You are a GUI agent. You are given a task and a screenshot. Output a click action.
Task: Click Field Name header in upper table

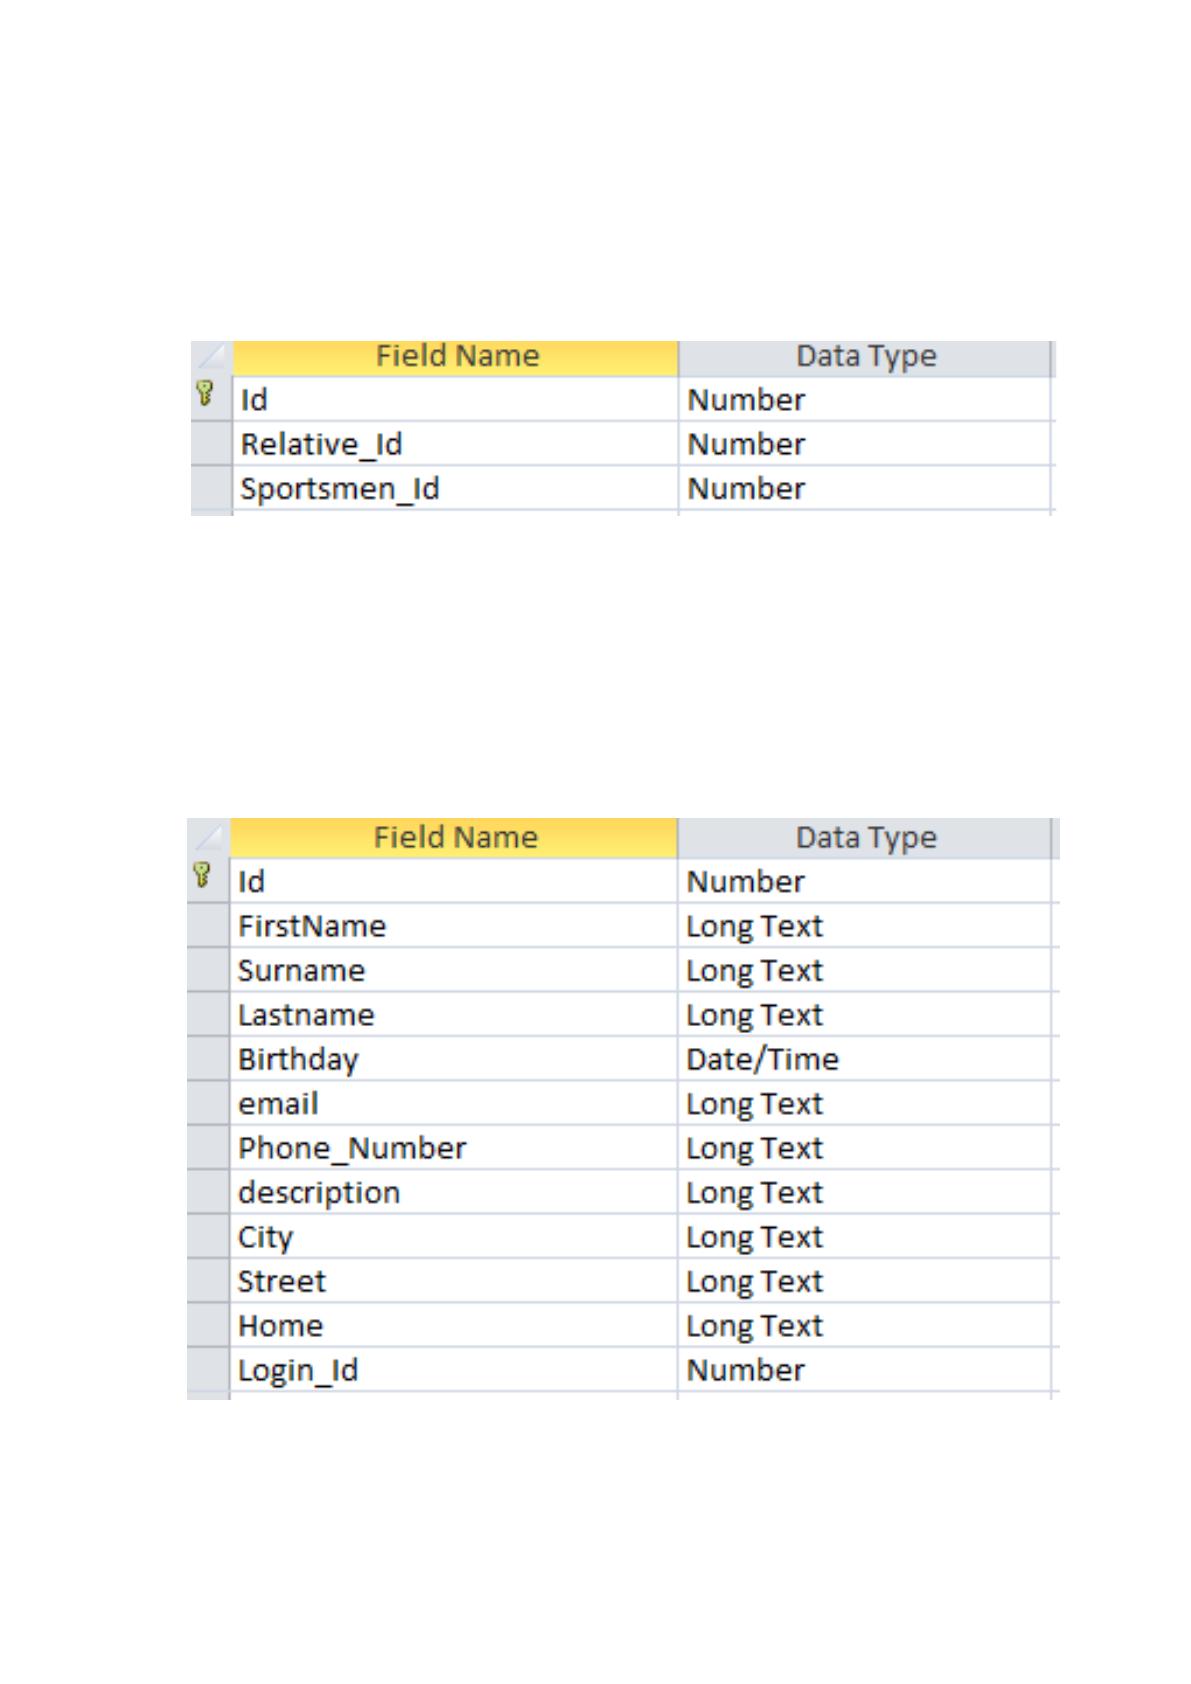click(x=456, y=357)
